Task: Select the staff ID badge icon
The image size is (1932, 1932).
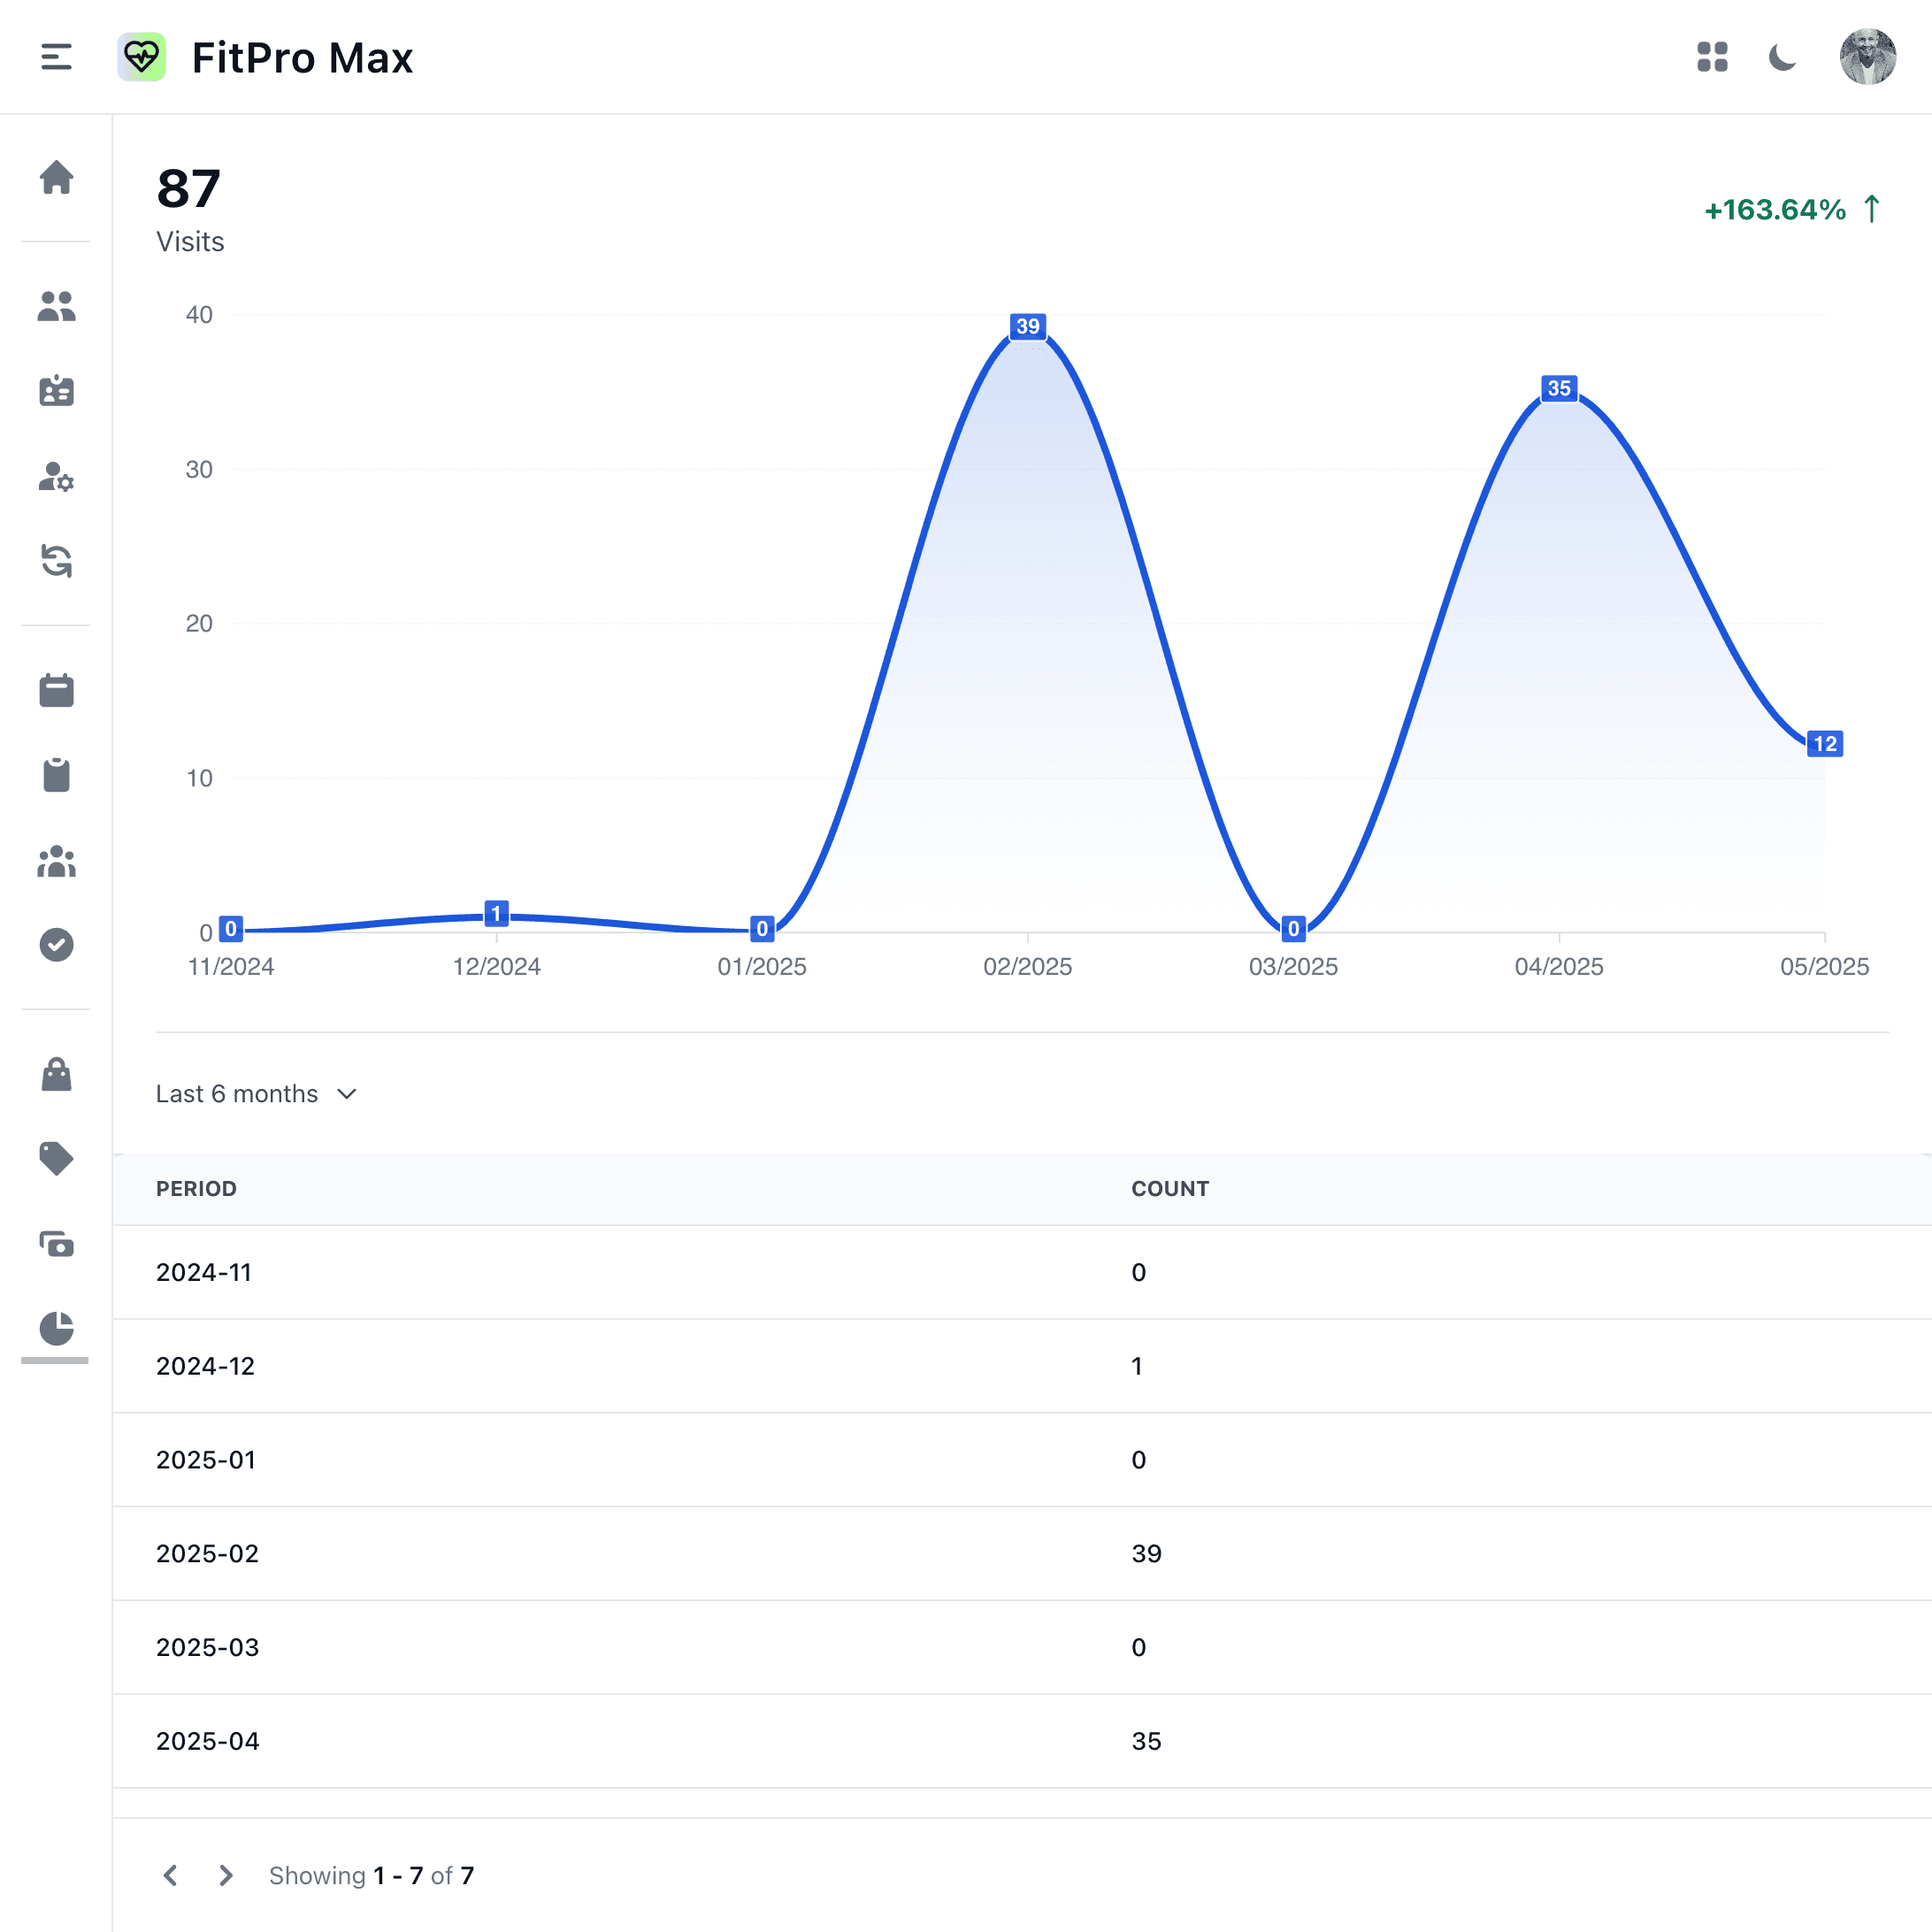Action: (x=57, y=391)
